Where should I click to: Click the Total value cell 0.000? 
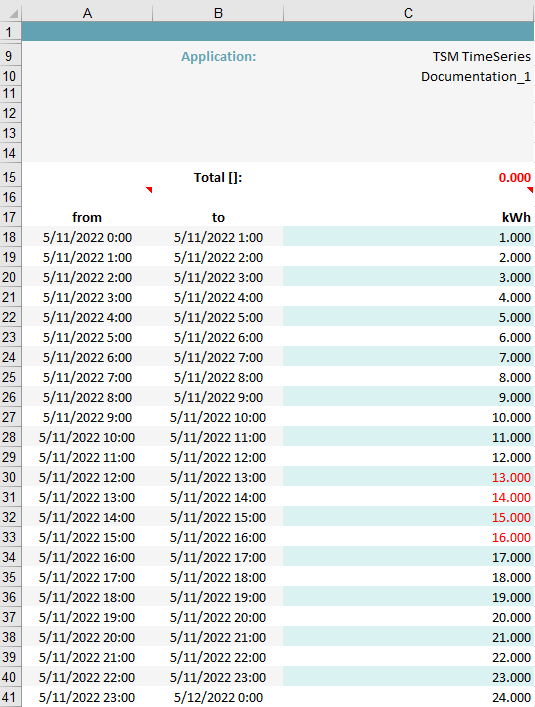point(408,177)
